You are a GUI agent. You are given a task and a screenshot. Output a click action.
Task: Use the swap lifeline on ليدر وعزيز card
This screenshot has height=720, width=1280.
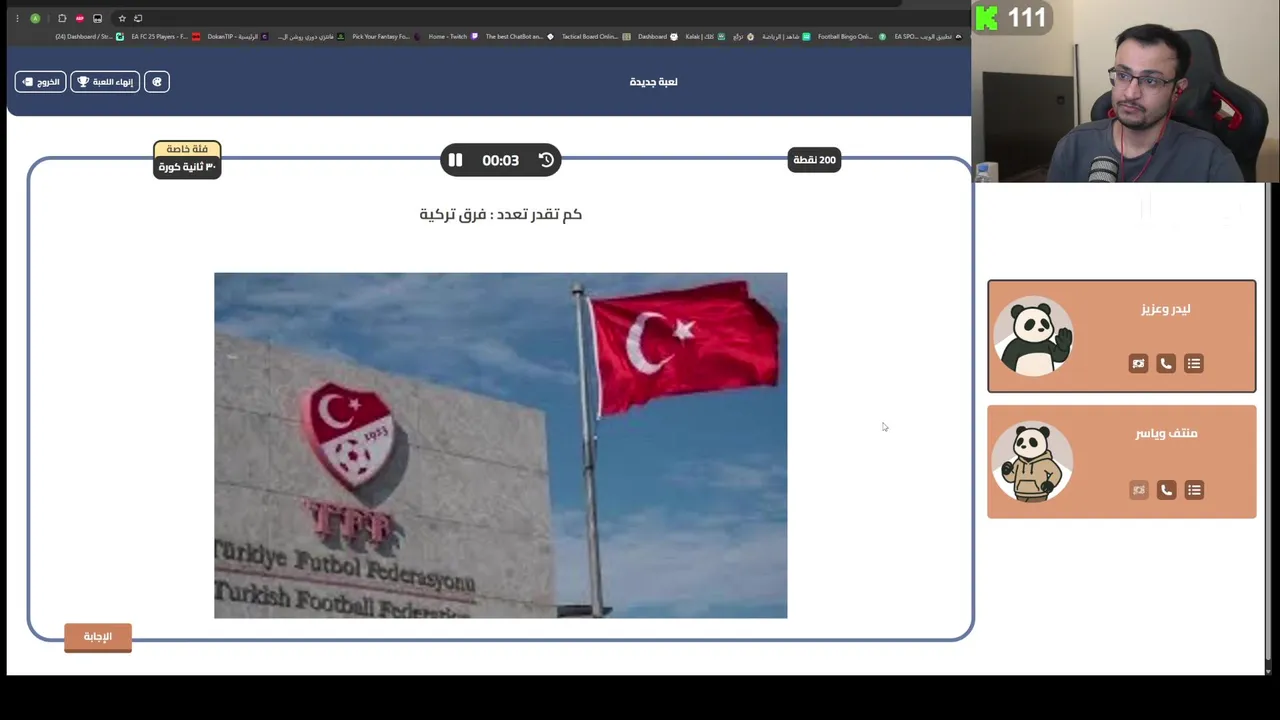(1138, 364)
